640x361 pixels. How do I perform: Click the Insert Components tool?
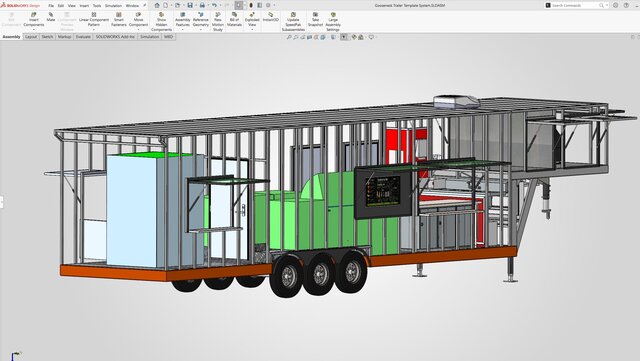tap(34, 20)
